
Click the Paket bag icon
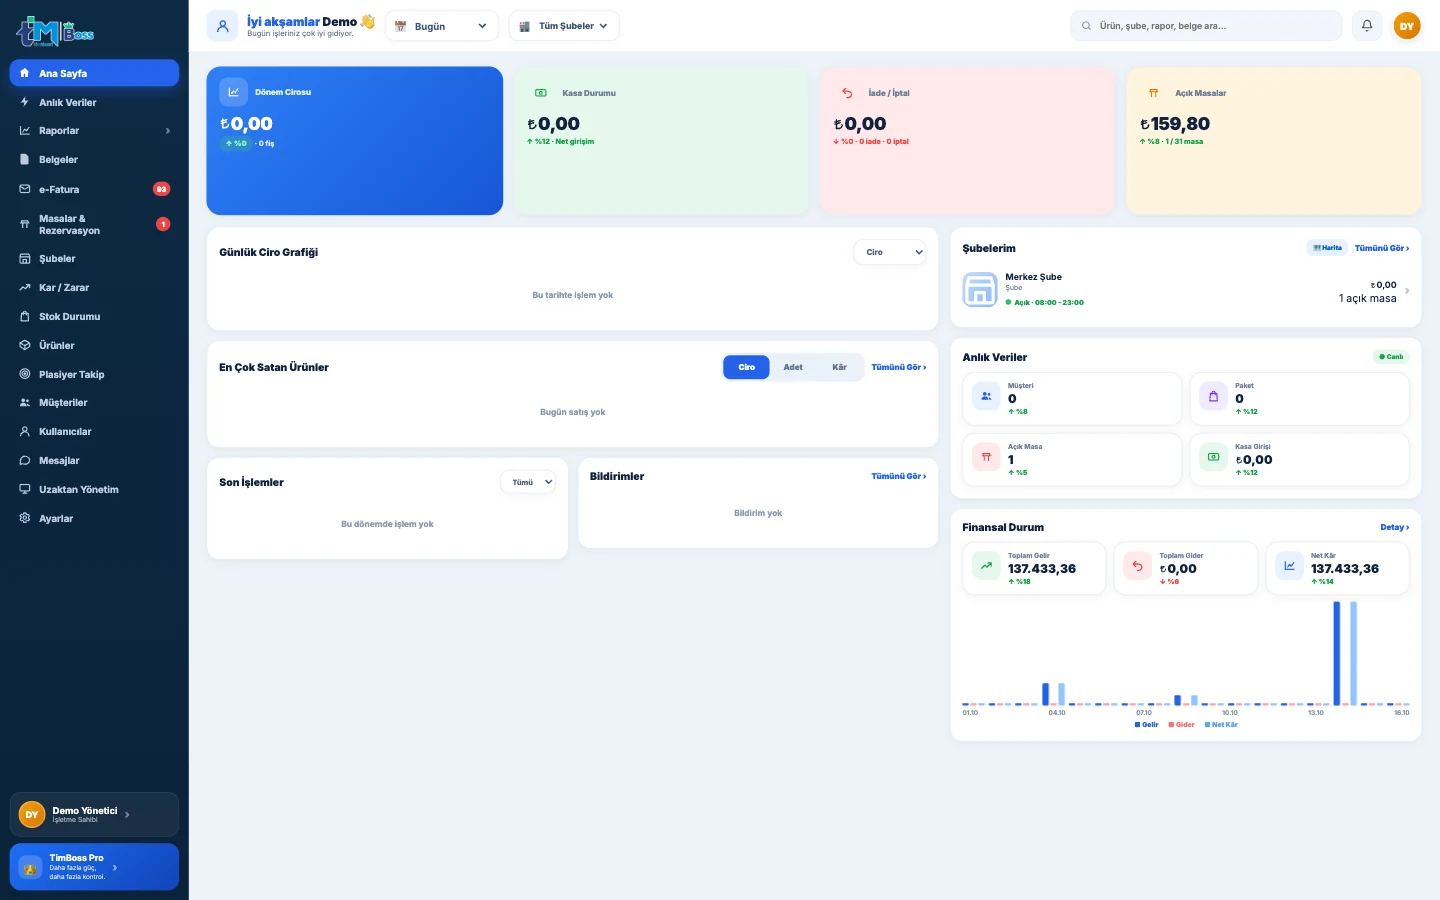(1213, 397)
